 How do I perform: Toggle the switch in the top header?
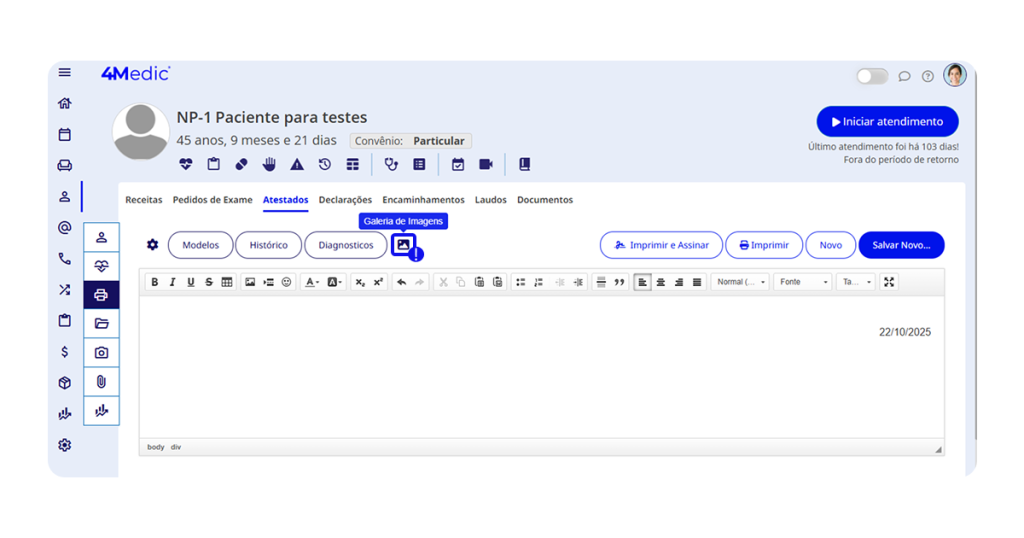(871, 76)
